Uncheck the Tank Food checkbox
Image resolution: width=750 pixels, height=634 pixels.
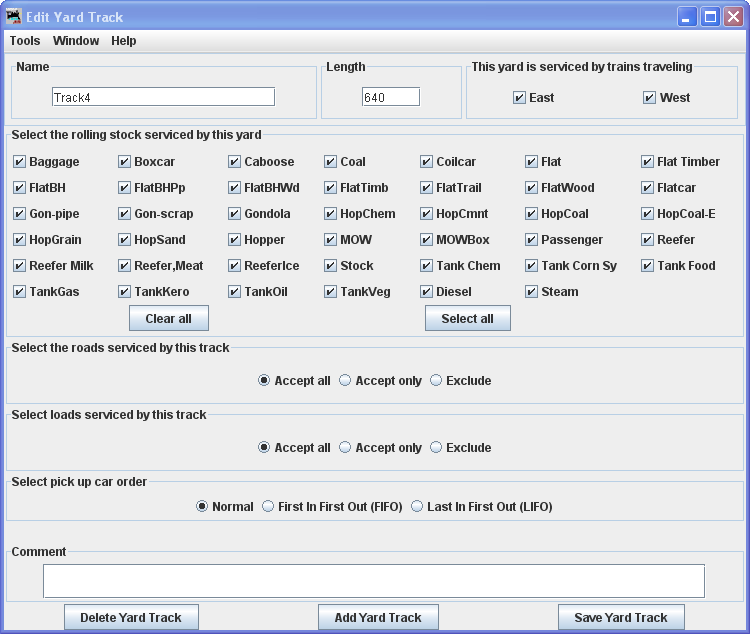pyautogui.click(x=648, y=266)
